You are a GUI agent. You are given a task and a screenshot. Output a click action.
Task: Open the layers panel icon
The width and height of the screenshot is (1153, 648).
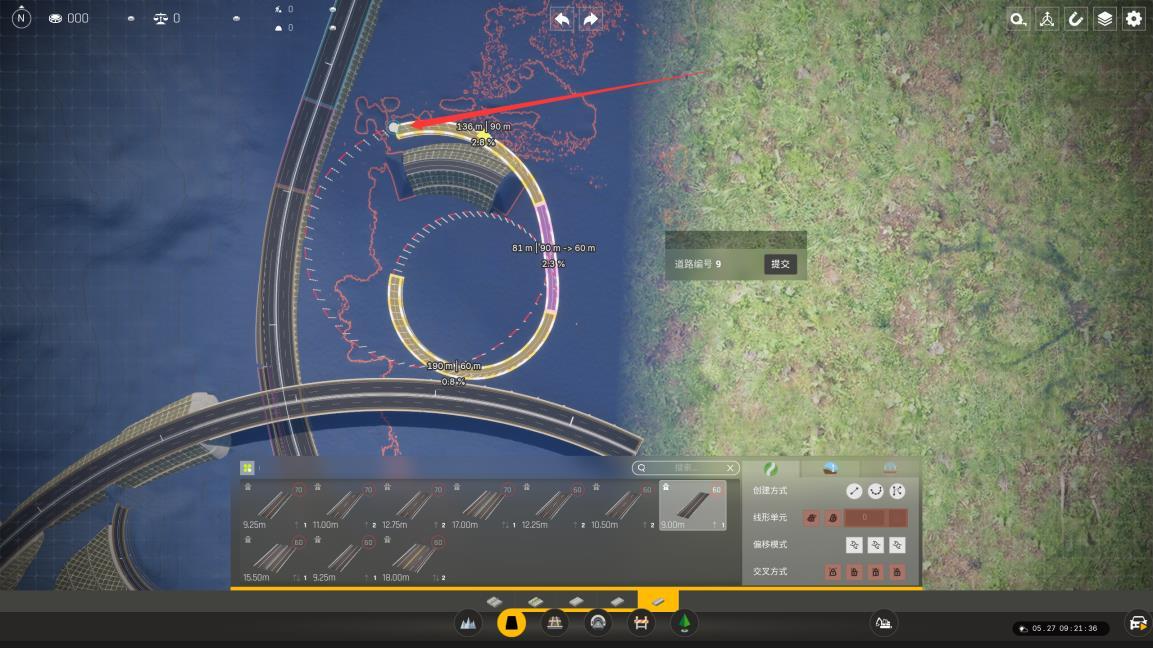tap(1104, 20)
